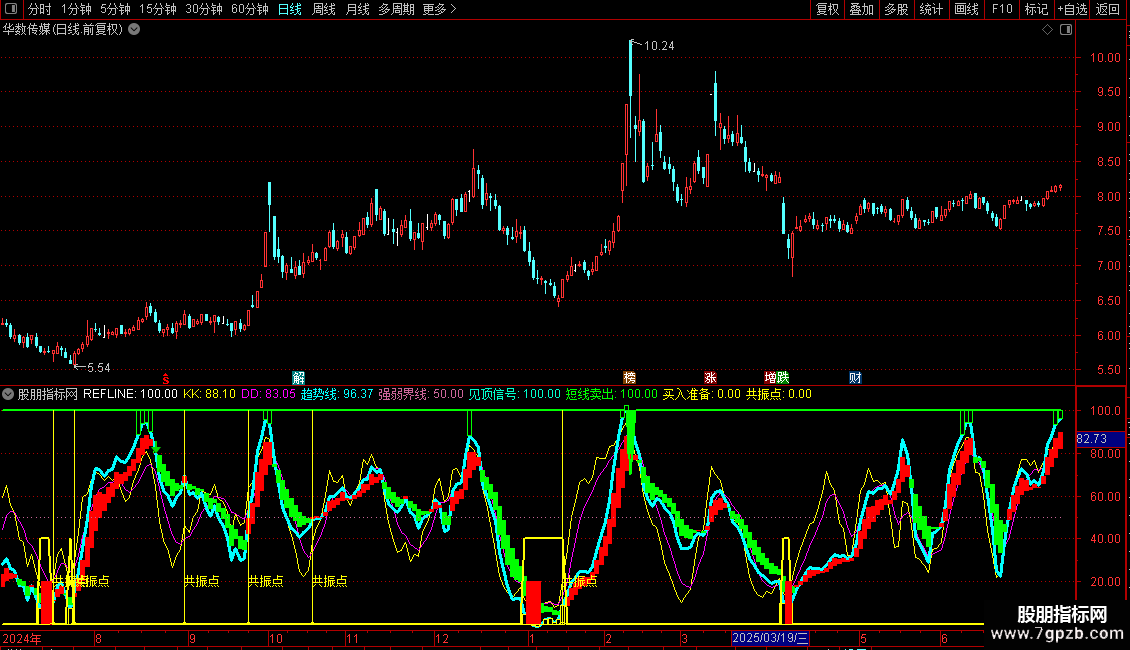
Task: Click the KK: 88.10 readout
Action: [x=209, y=394]
